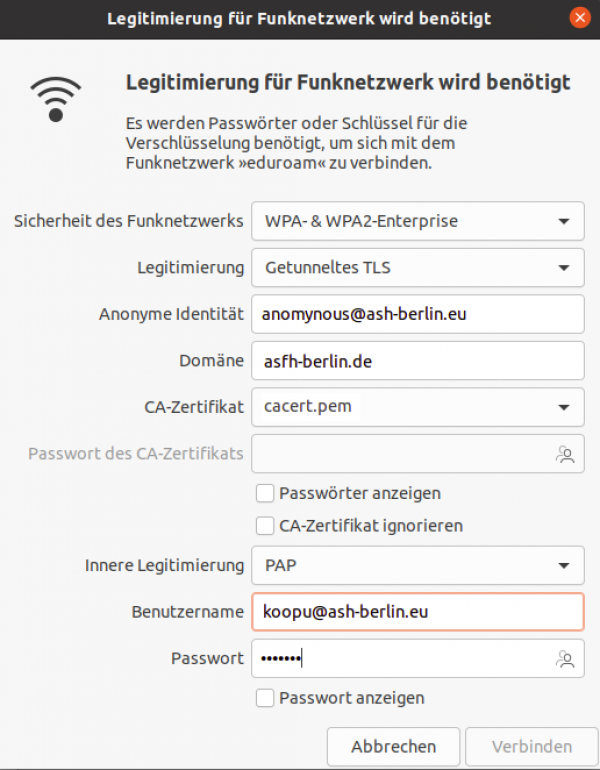Click the cacert.pem certificate chooser
This screenshot has width=600, height=770.
(x=418, y=407)
